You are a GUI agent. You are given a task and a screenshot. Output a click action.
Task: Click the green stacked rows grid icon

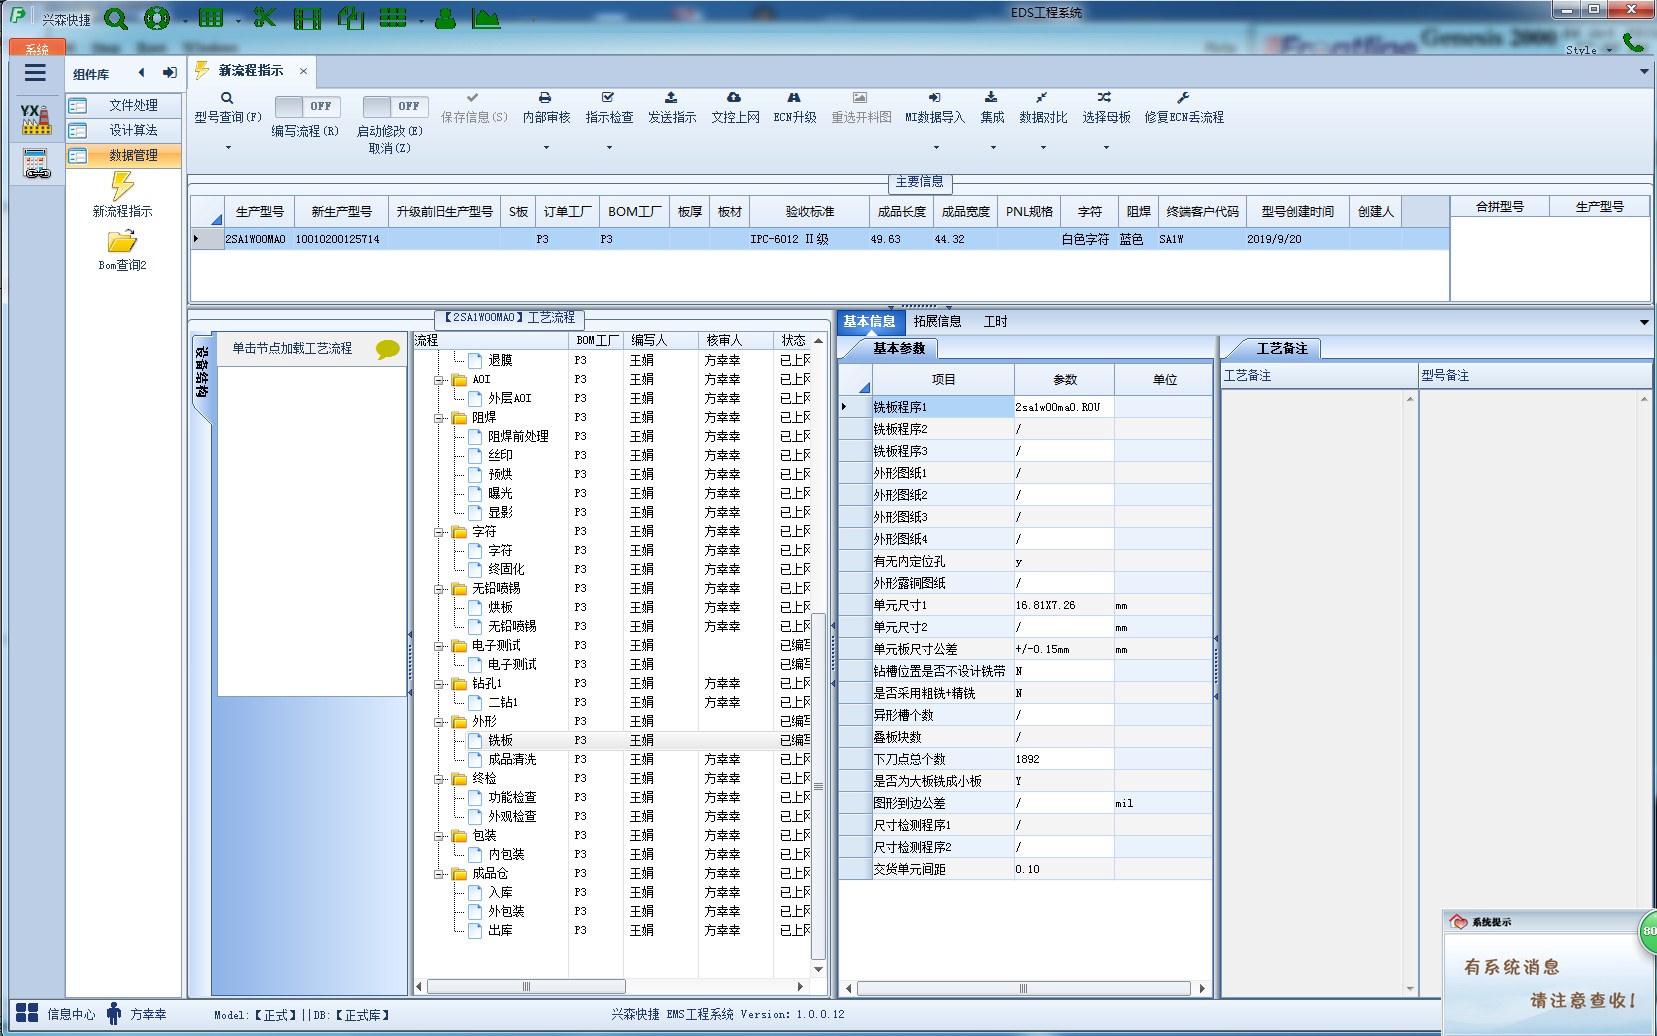(393, 18)
